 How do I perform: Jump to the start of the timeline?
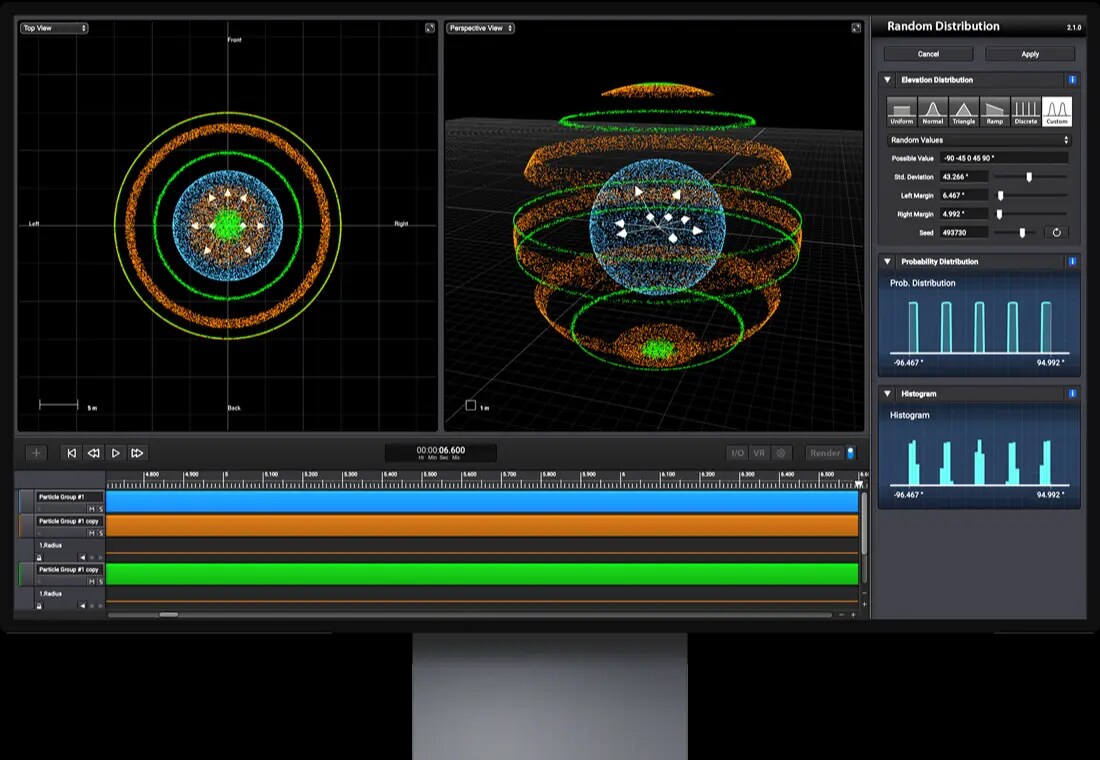point(72,453)
